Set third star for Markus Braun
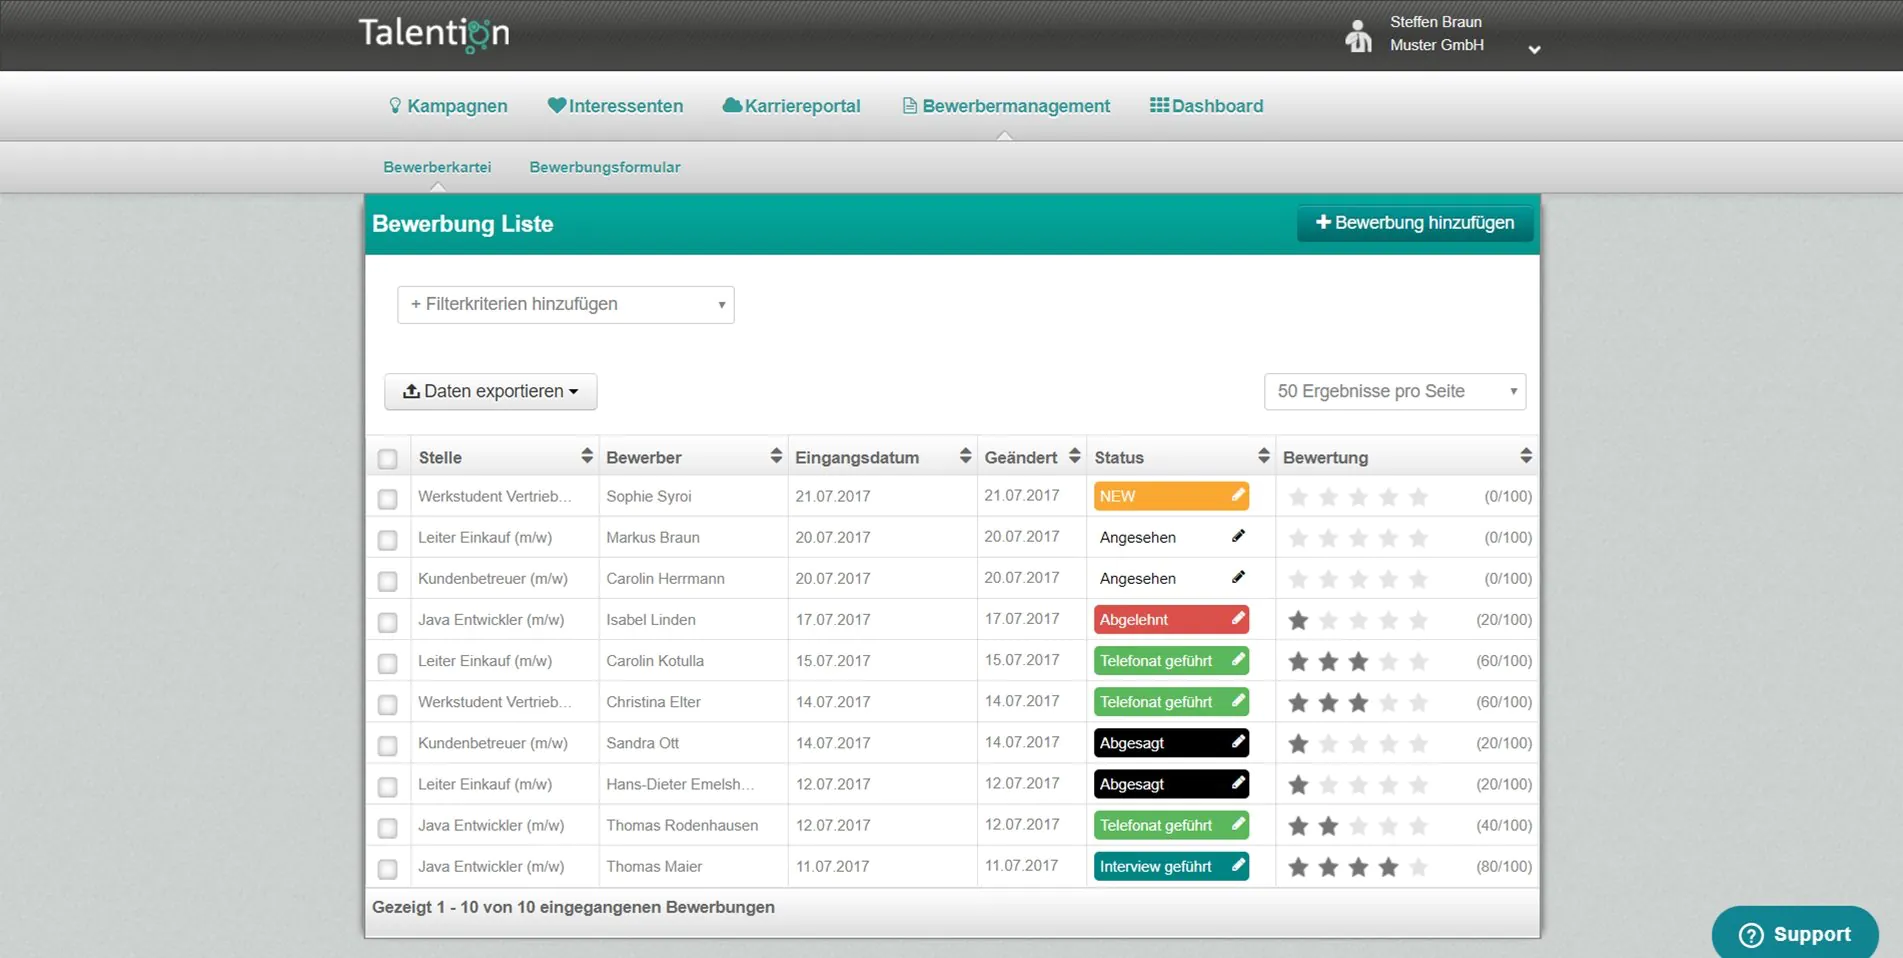This screenshot has height=958, width=1903. (1358, 538)
